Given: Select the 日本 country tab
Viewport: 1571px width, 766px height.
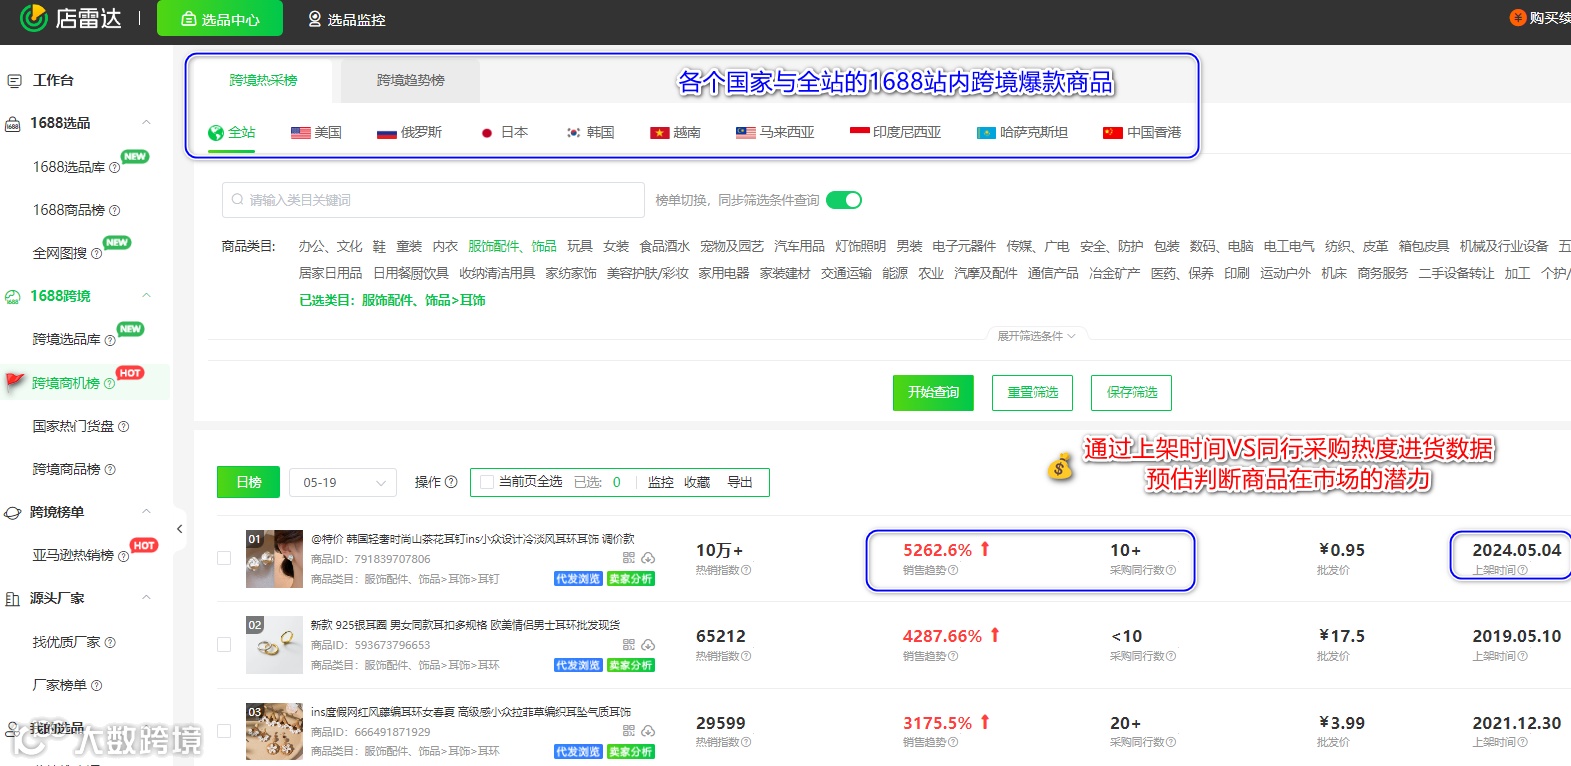Looking at the screenshot, I should pos(504,132).
